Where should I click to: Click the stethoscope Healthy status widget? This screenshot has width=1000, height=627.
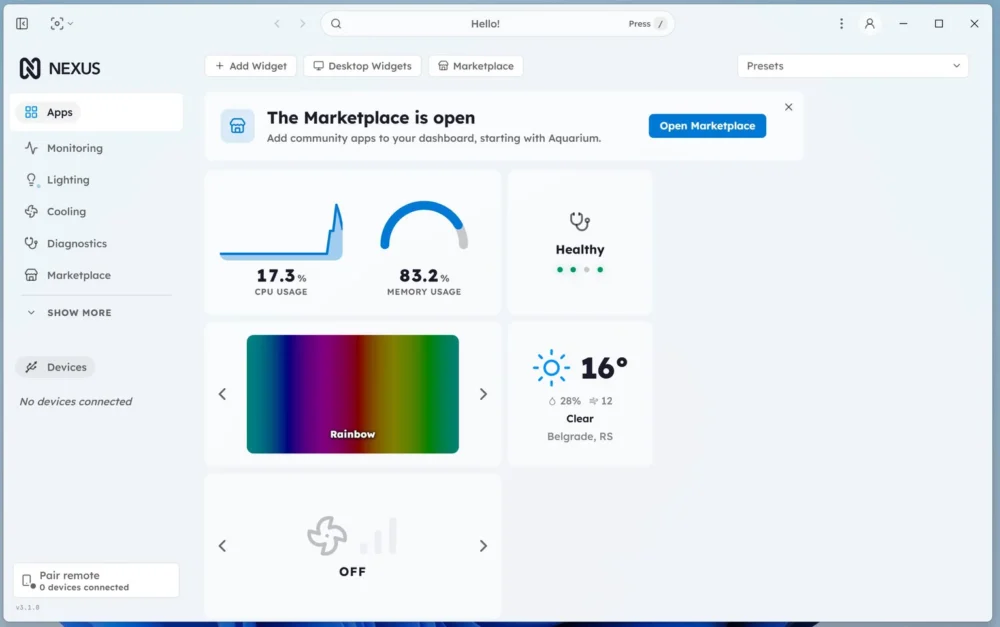click(x=580, y=242)
